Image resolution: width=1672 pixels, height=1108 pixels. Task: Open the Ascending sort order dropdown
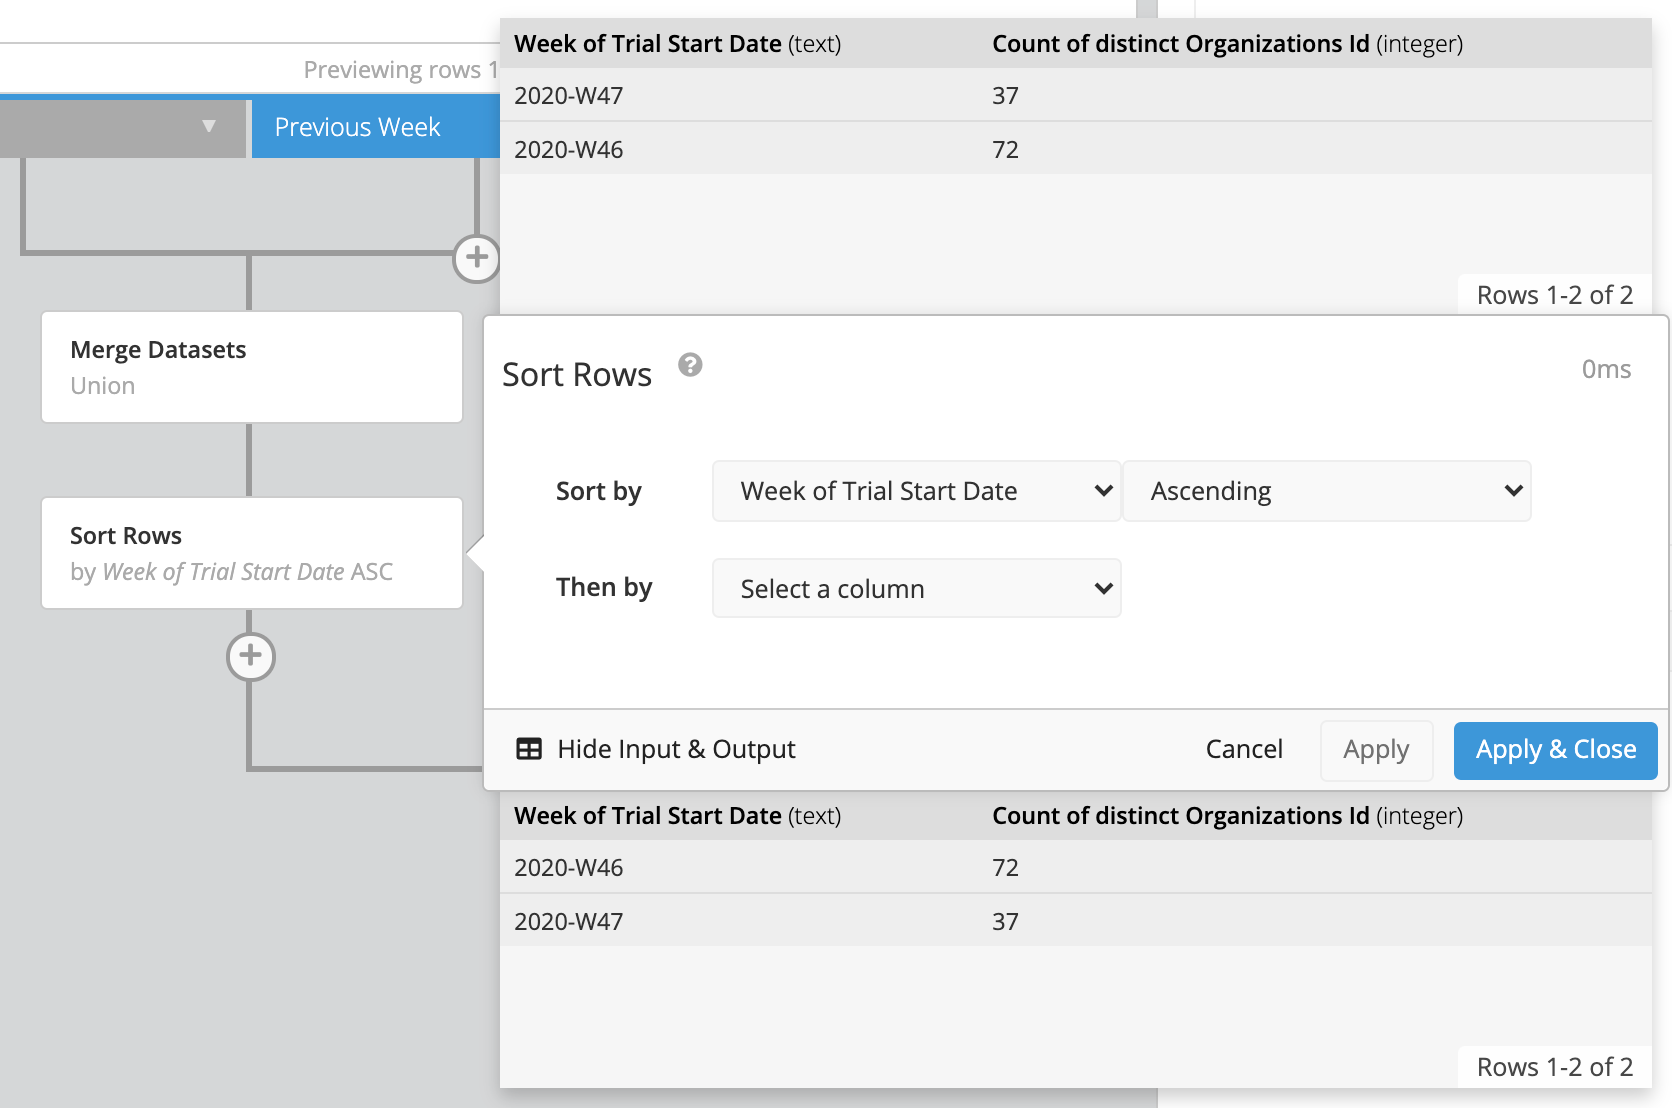(x=1327, y=491)
